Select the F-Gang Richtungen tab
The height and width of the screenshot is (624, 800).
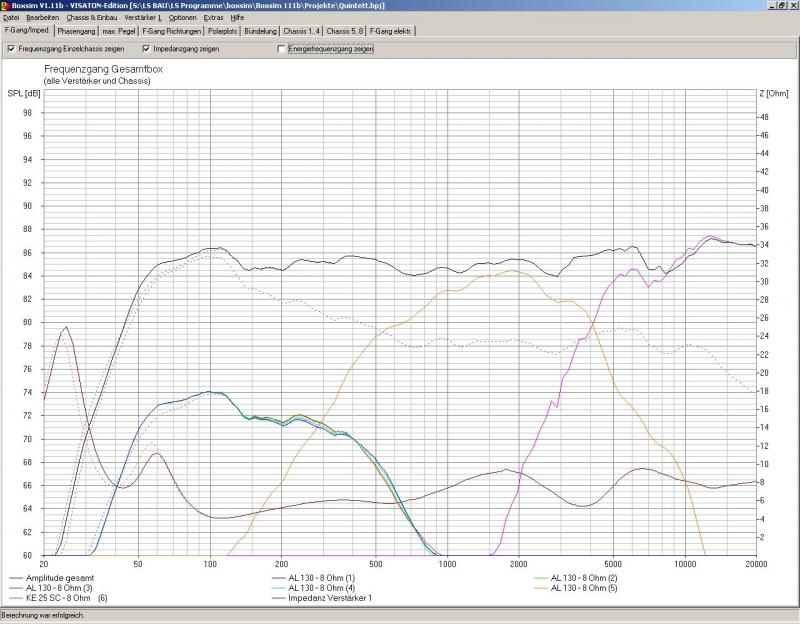(171, 31)
